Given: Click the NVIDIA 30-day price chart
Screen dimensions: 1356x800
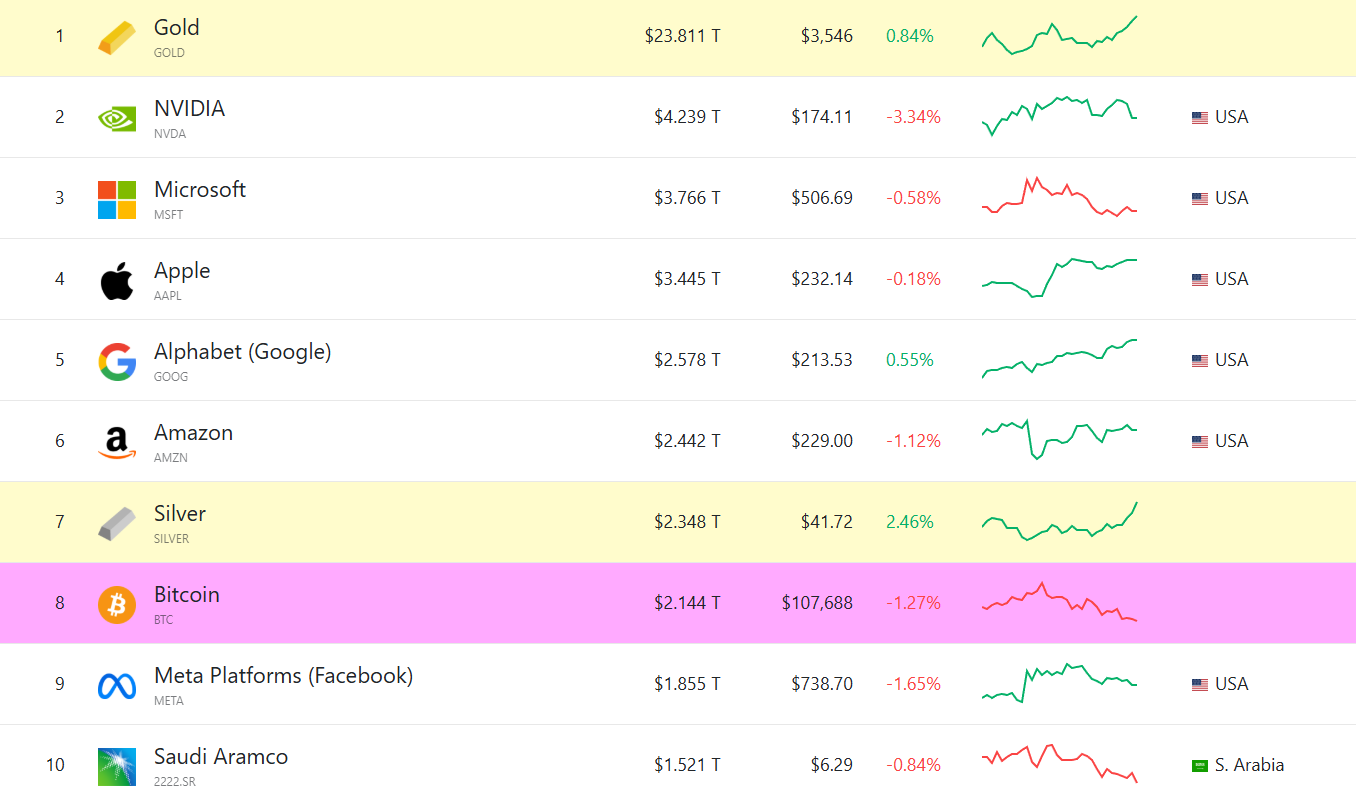Looking at the screenshot, I should coord(1059,116).
